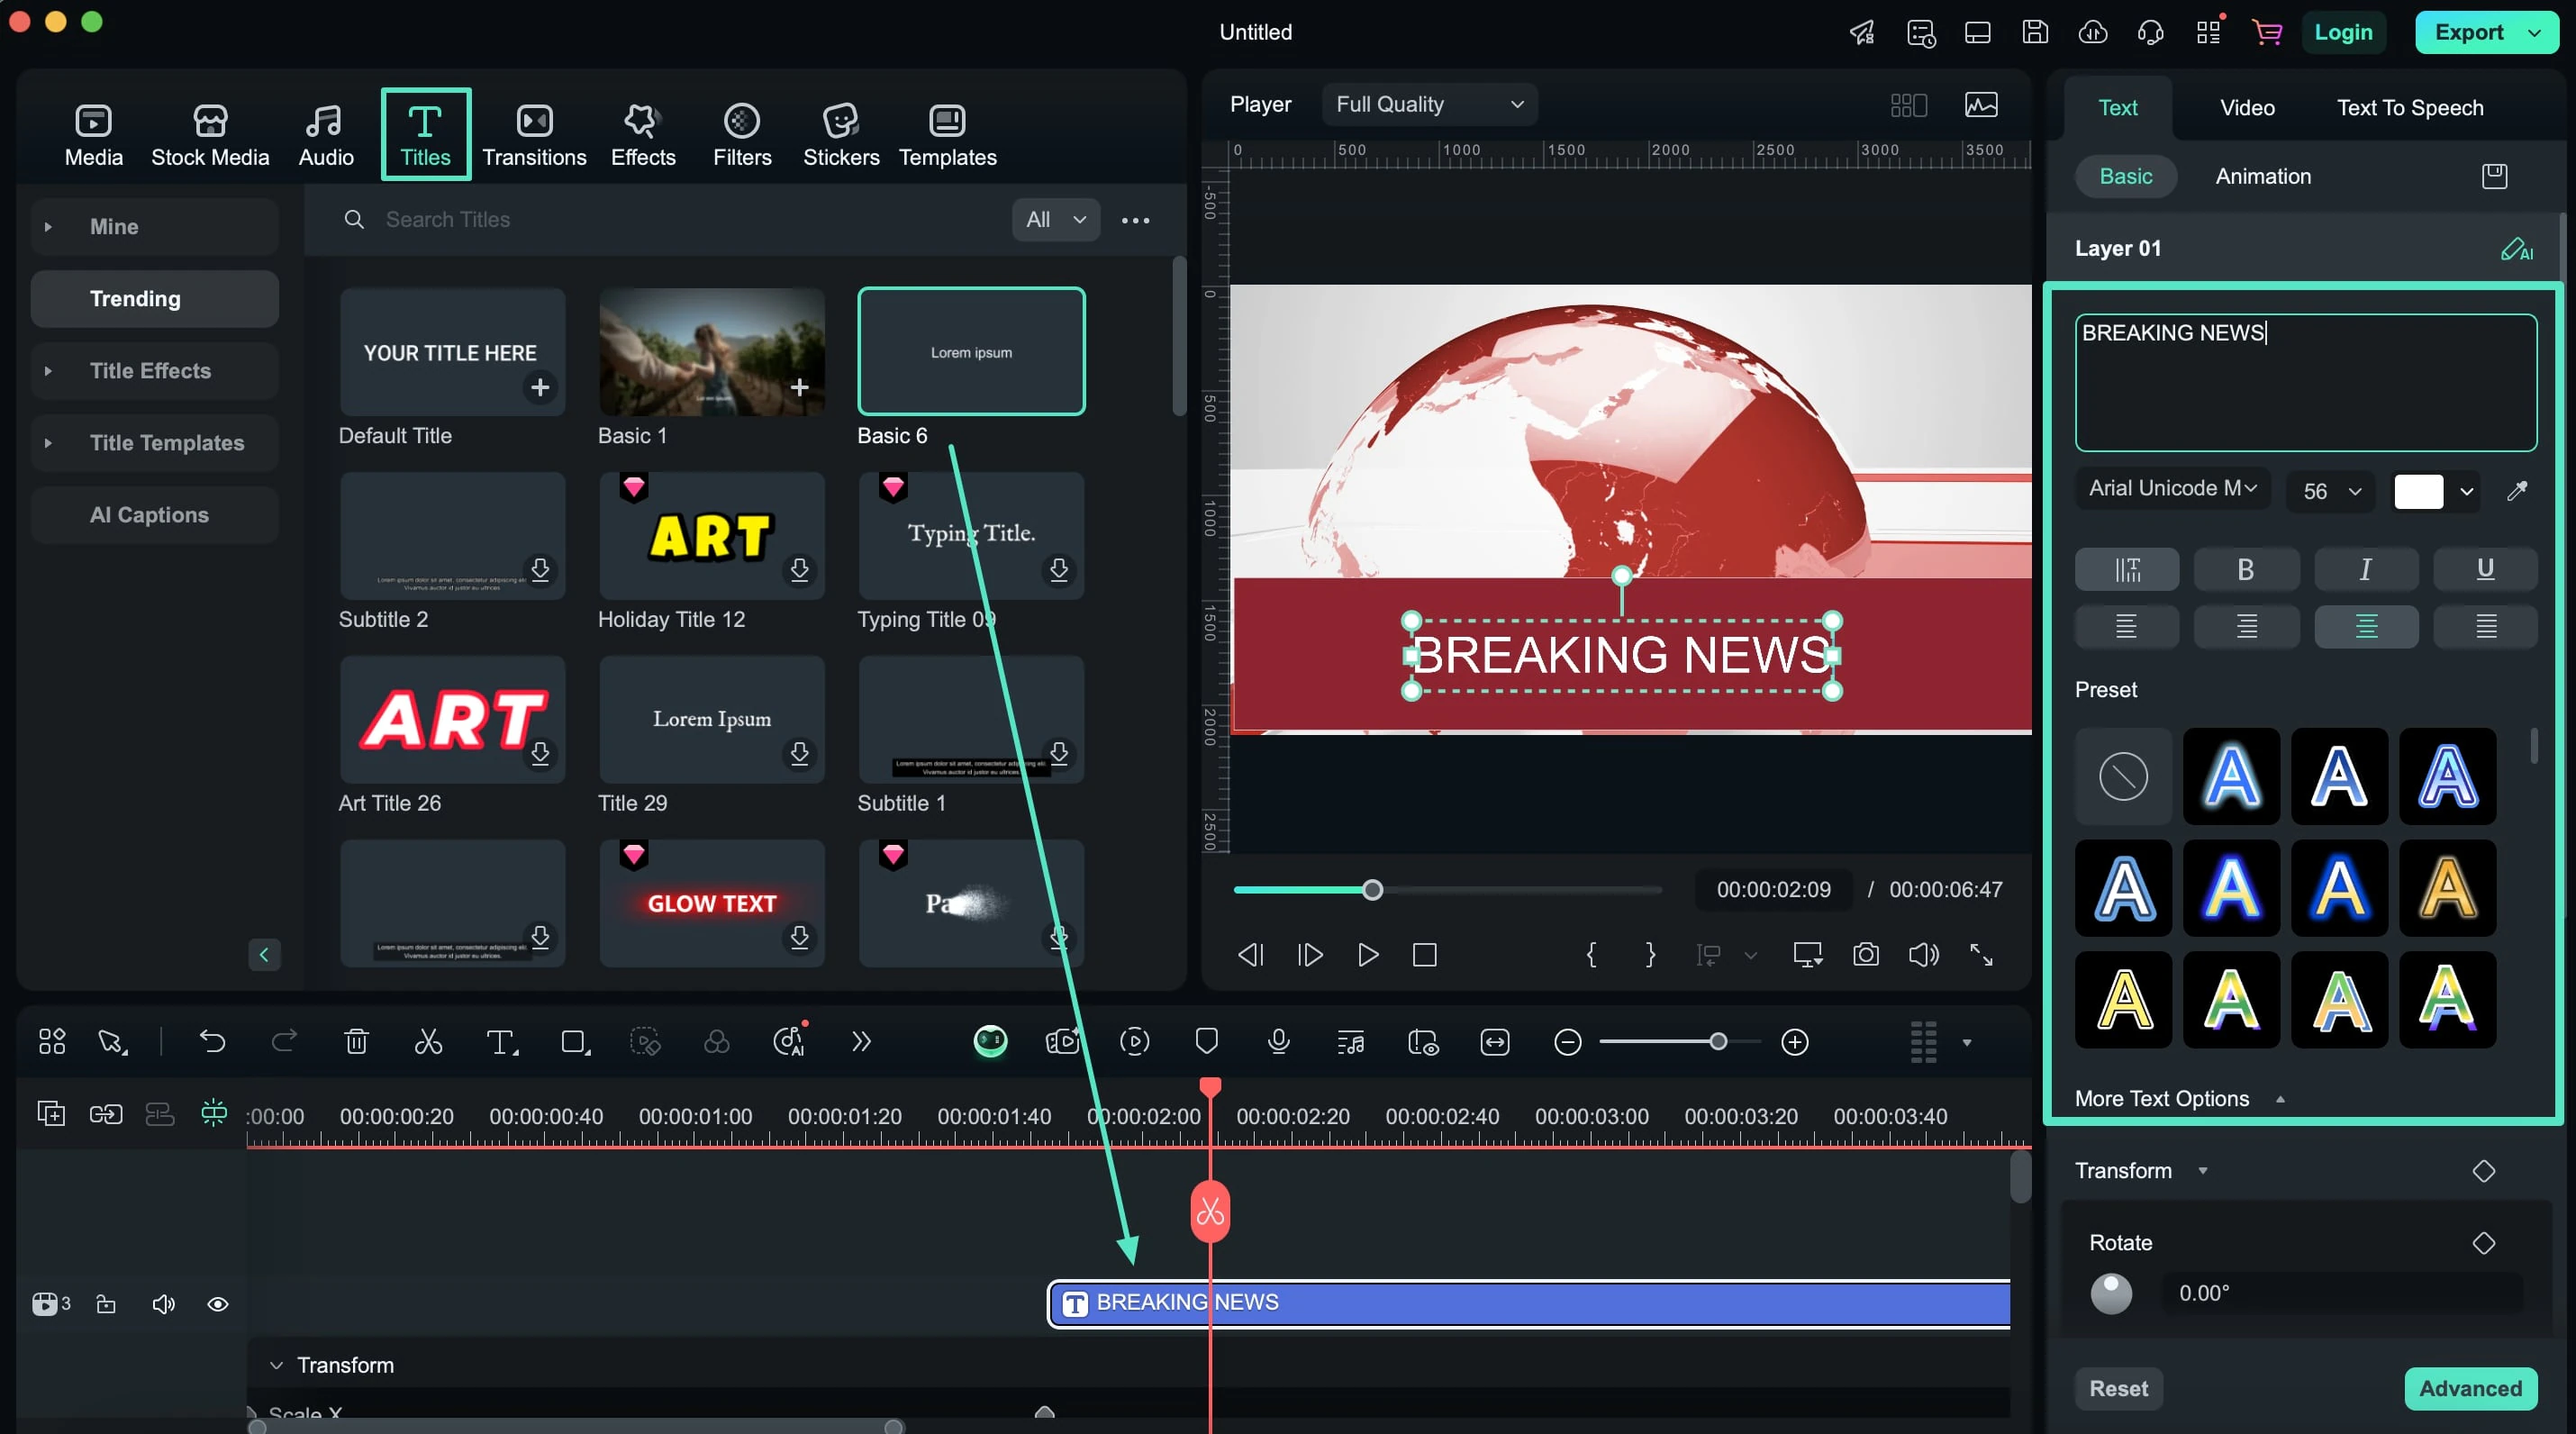Image resolution: width=2576 pixels, height=1434 pixels.
Task: Switch to the Animation tab
Action: pos(2263,175)
